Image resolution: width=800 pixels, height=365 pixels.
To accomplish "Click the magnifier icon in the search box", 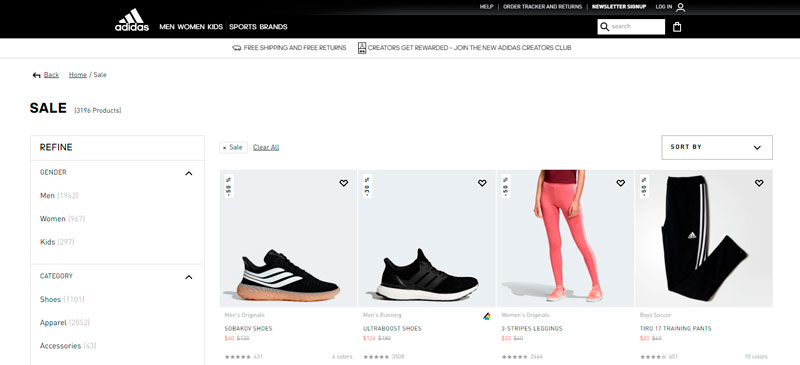I will pos(605,27).
